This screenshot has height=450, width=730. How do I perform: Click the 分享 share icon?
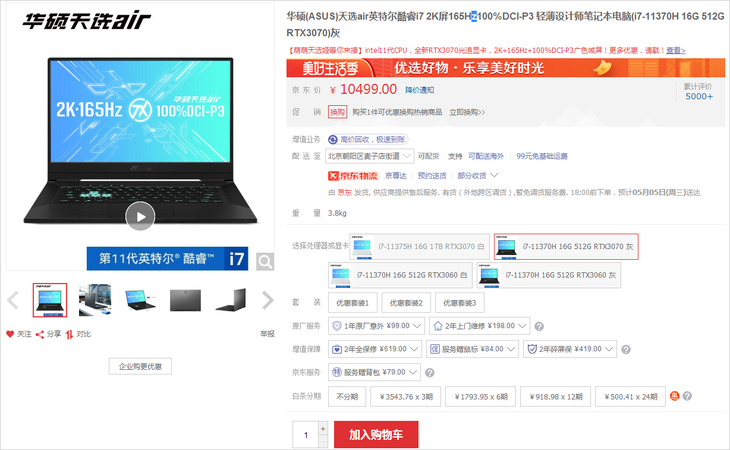pyautogui.click(x=39, y=334)
